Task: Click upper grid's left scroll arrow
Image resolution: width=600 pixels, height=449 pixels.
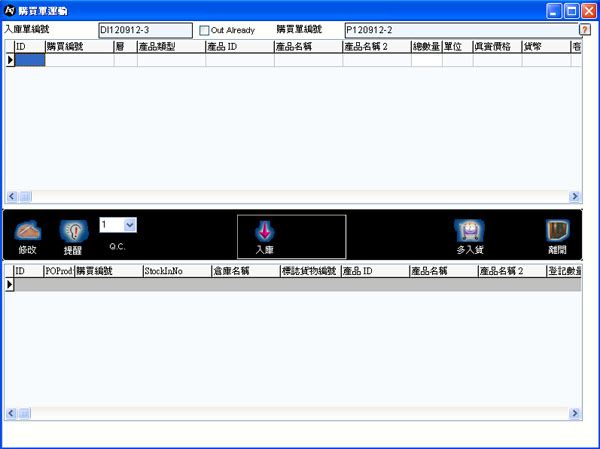Action: pos(11,196)
